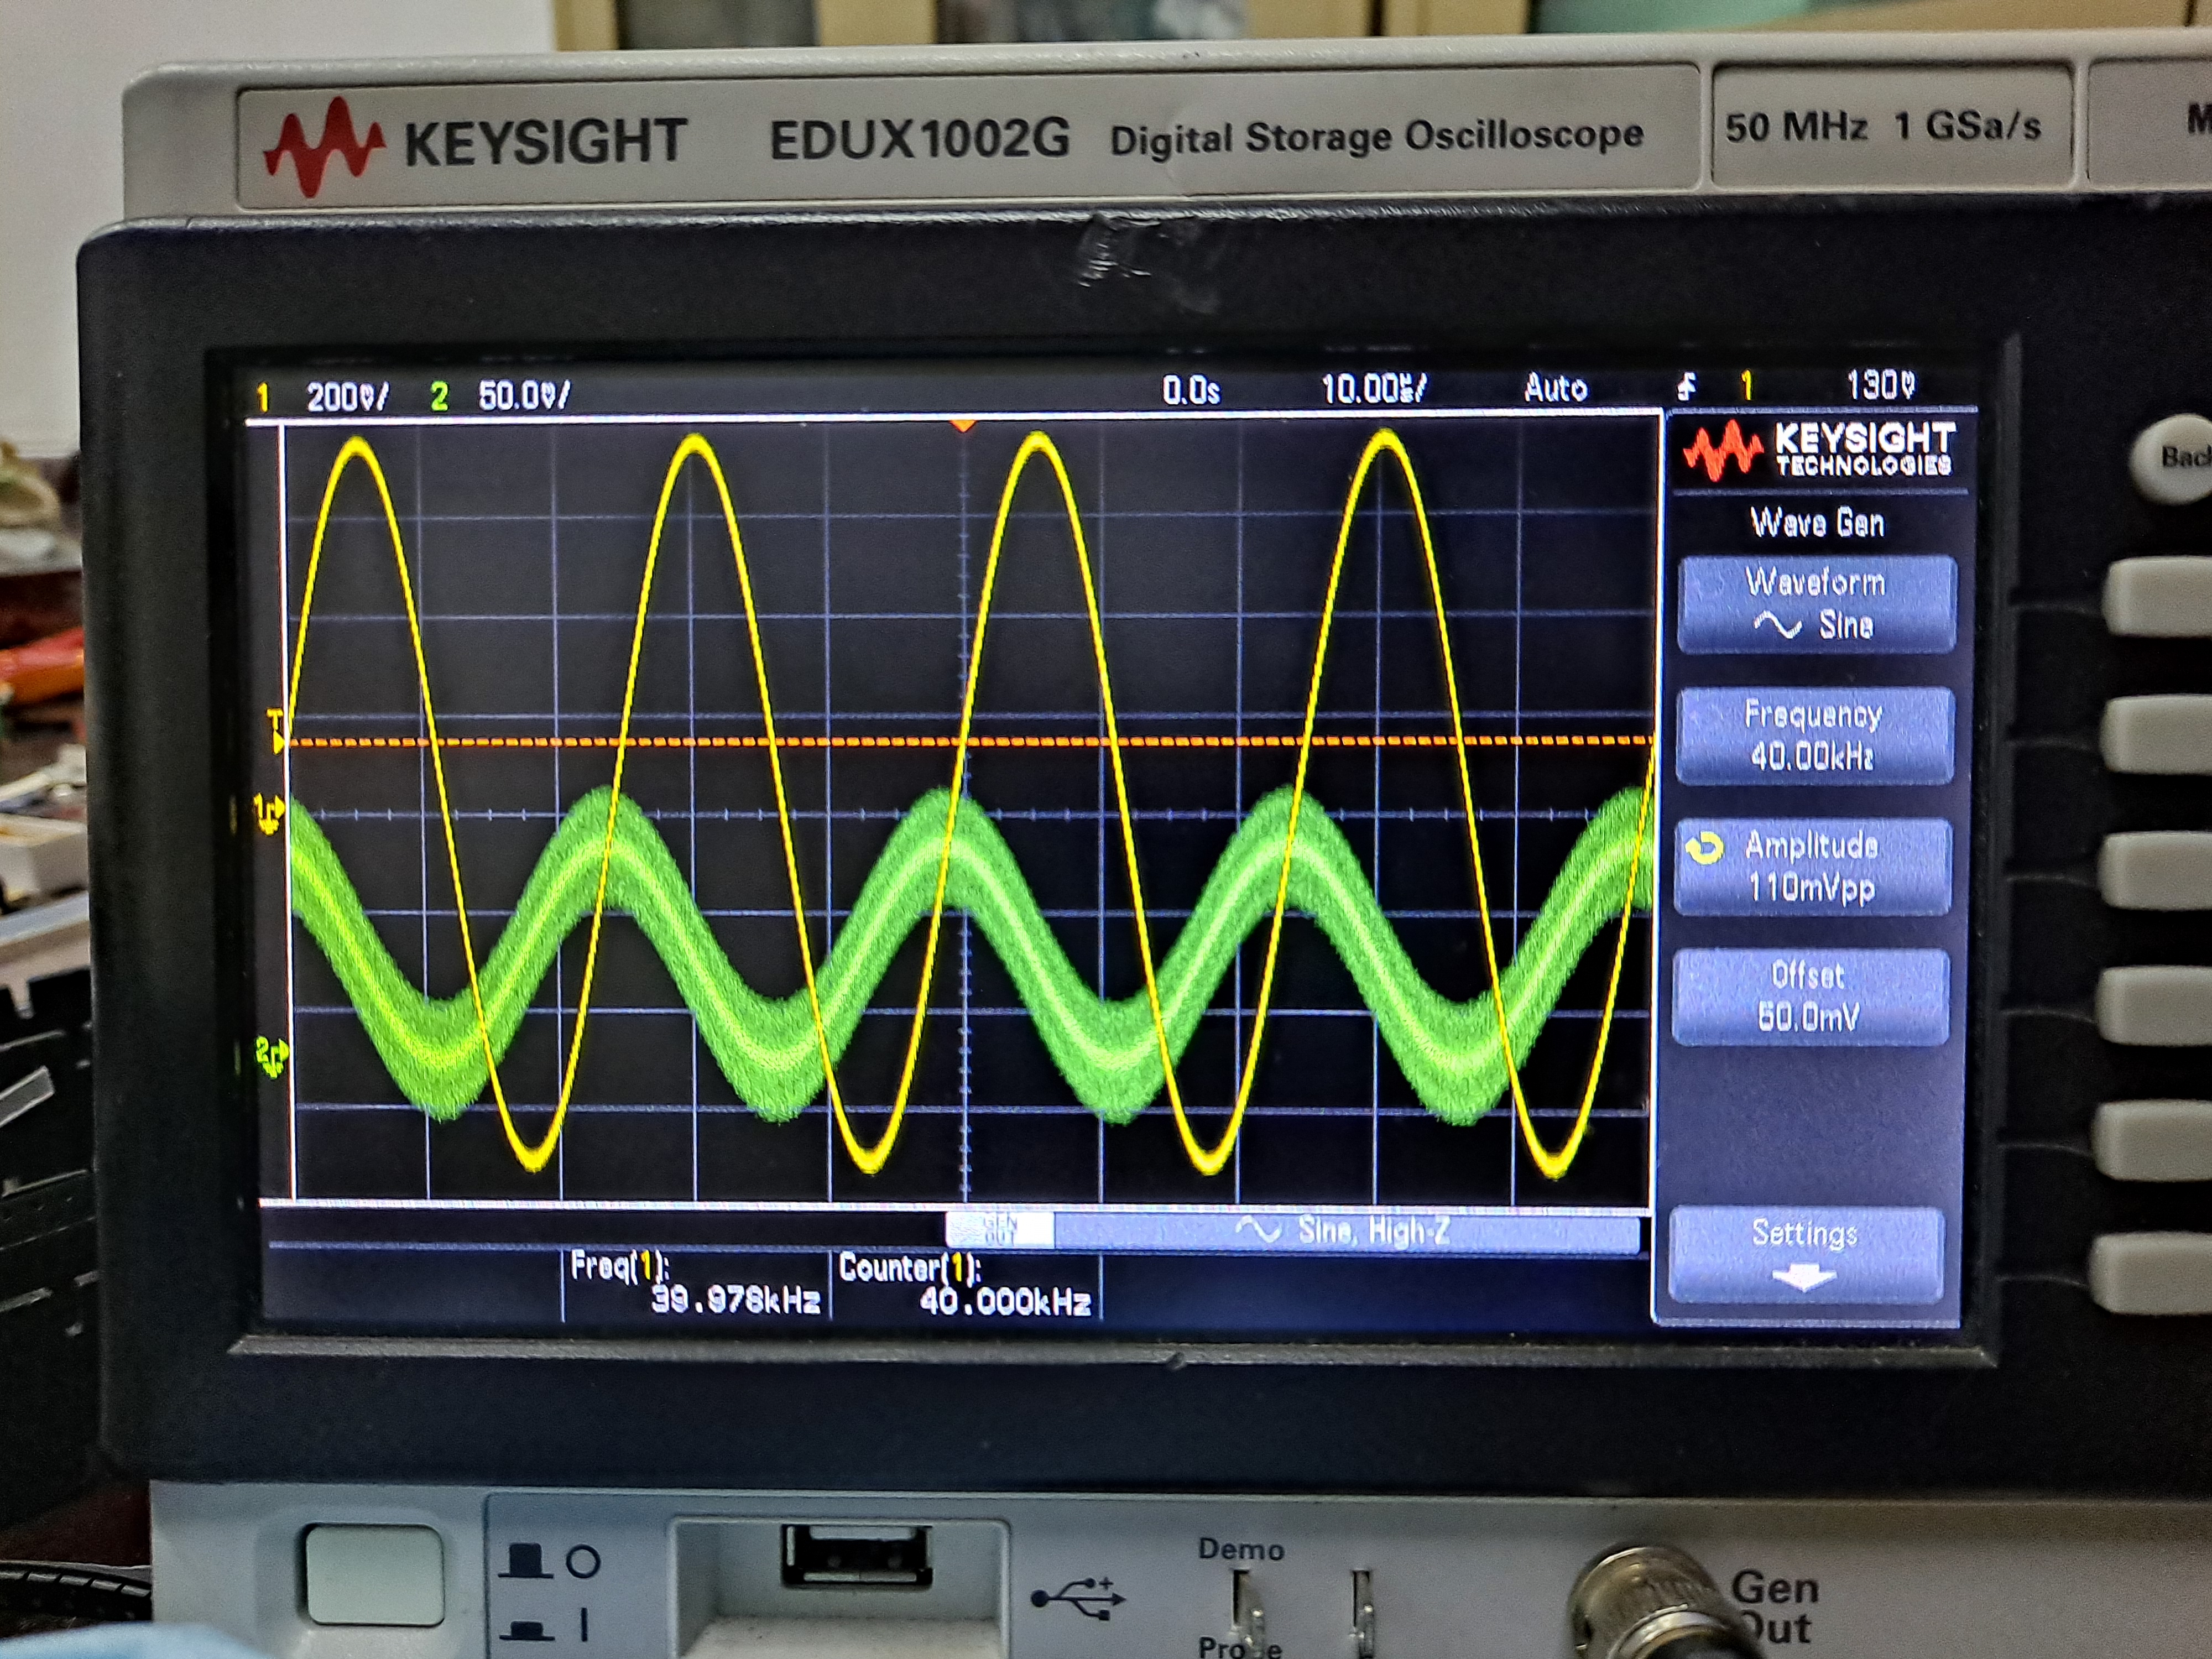Tap the GEN OUT indicator badge
Image resolution: width=2212 pixels, height=1659 pixels.
coord(999,1230)
